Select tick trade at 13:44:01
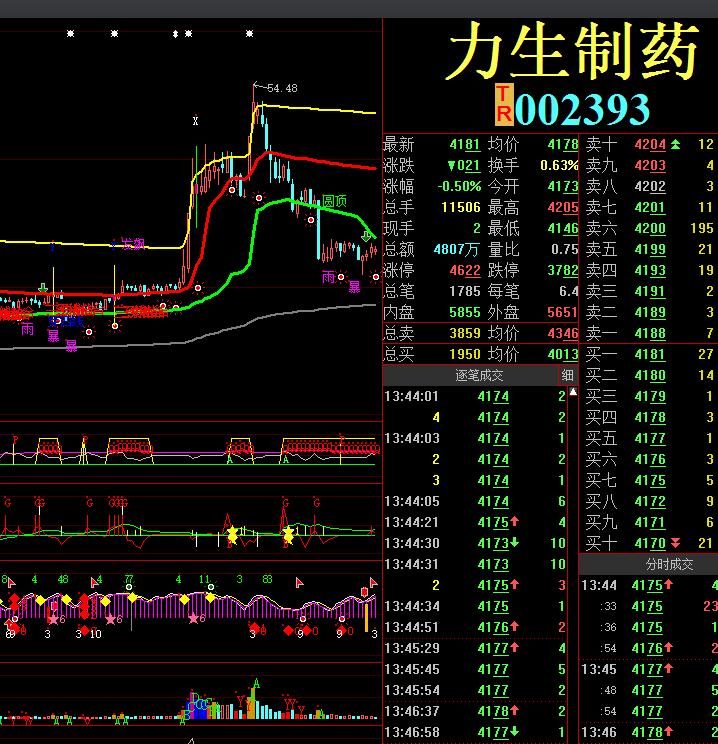718x744 pixels. 475,396
